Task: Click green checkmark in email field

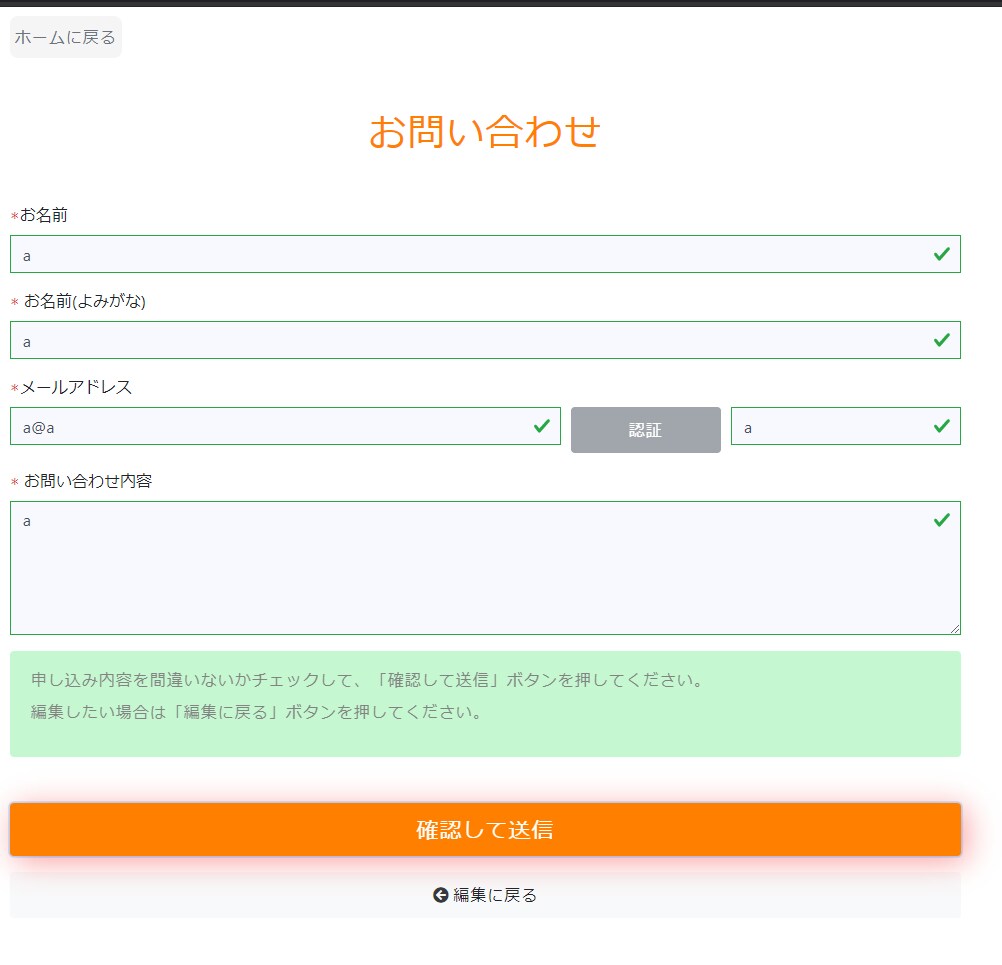Action: [x=542, y=426]
